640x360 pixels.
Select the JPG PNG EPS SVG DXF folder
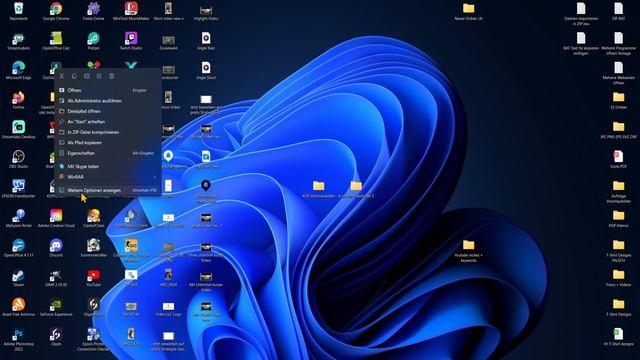coord(618,129)
